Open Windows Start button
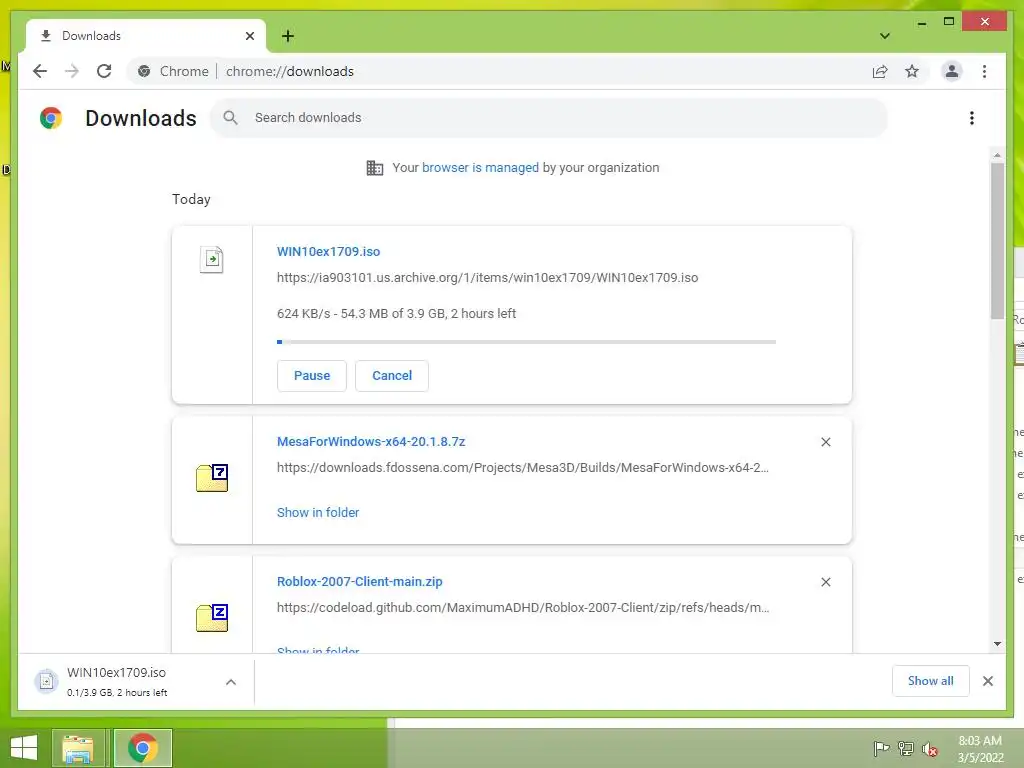 [24, 748]
